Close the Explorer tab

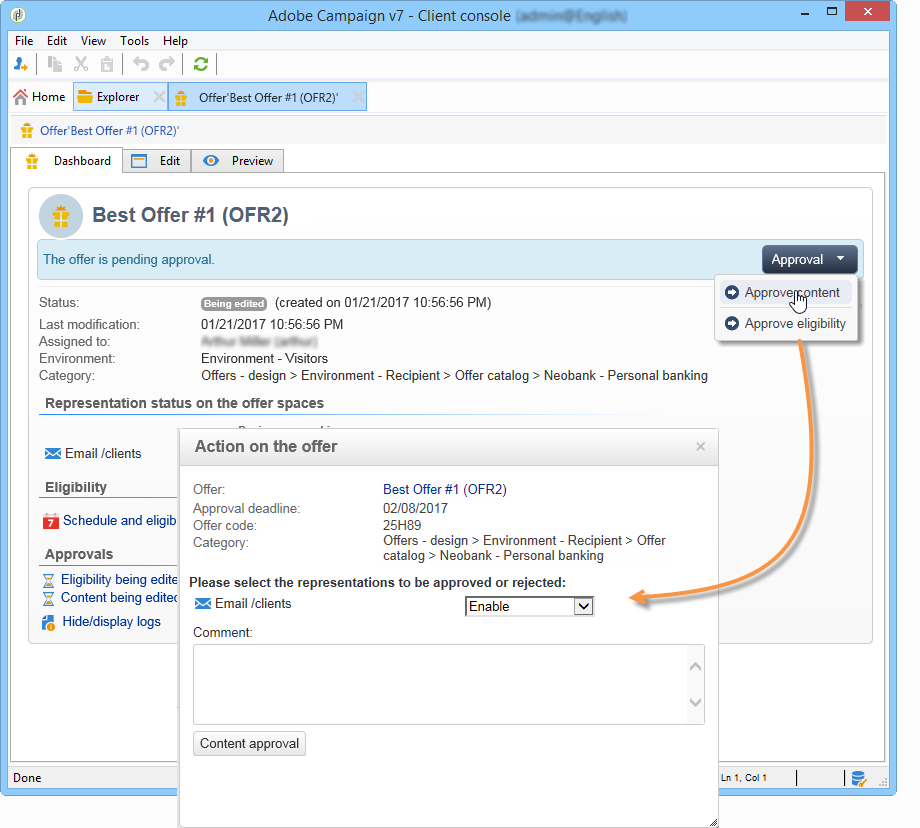[x=158, y=97]
